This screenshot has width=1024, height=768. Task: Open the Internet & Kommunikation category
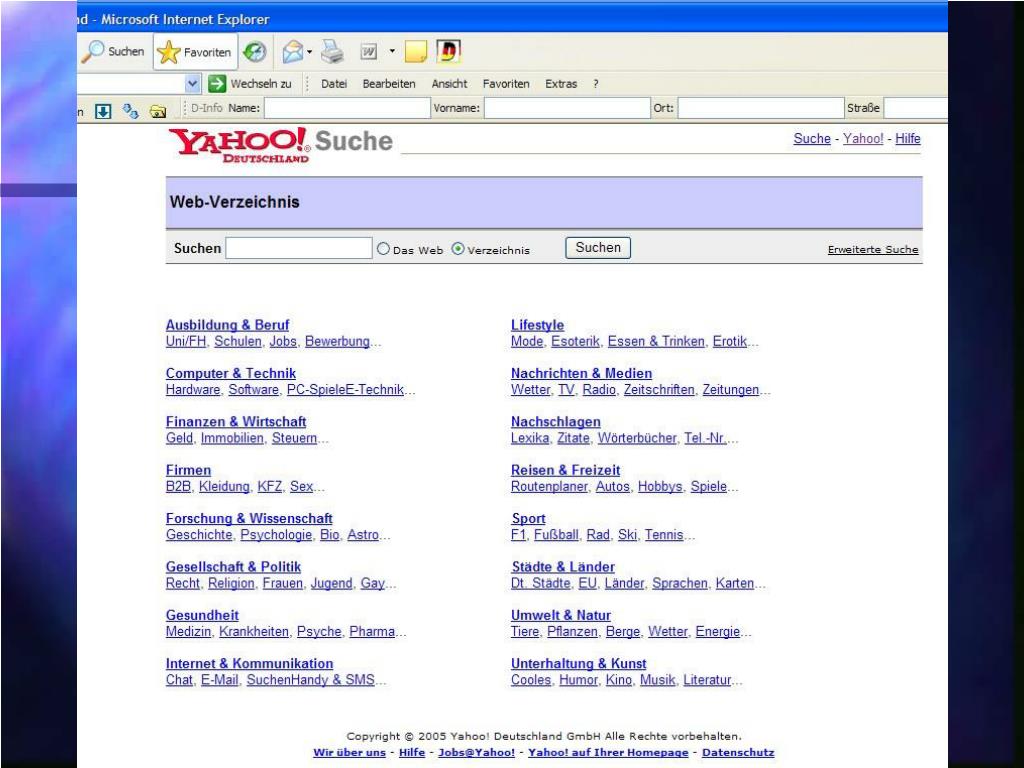pyautogui.click(x=249, y=663)
